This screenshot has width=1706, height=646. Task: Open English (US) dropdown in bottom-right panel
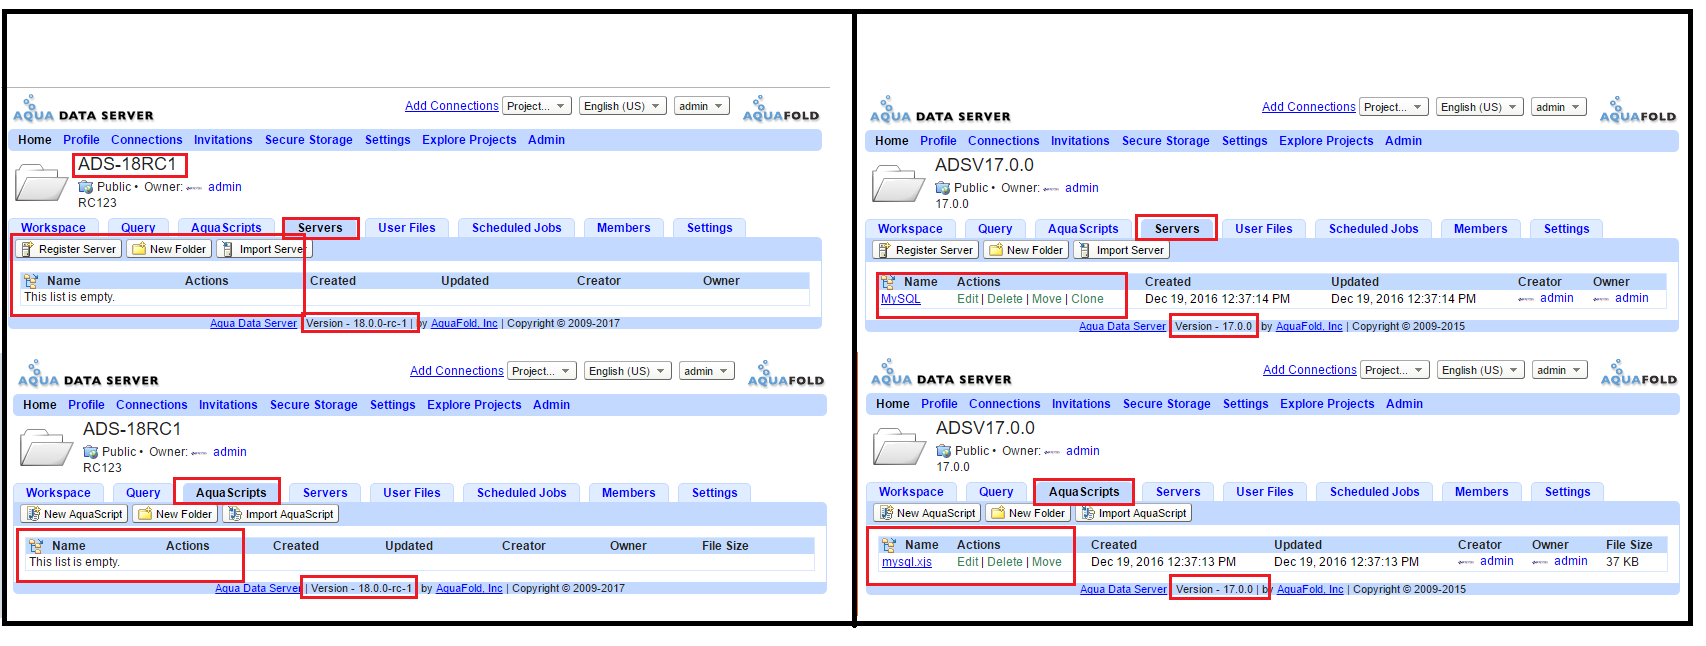click(x=1481, y=370)
